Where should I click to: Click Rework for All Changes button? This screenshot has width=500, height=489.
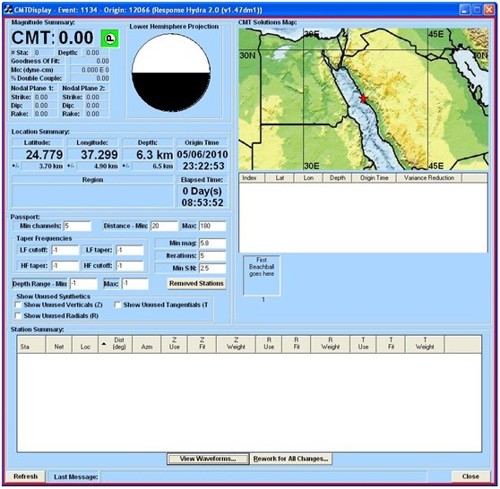click(x=291, y=459)
